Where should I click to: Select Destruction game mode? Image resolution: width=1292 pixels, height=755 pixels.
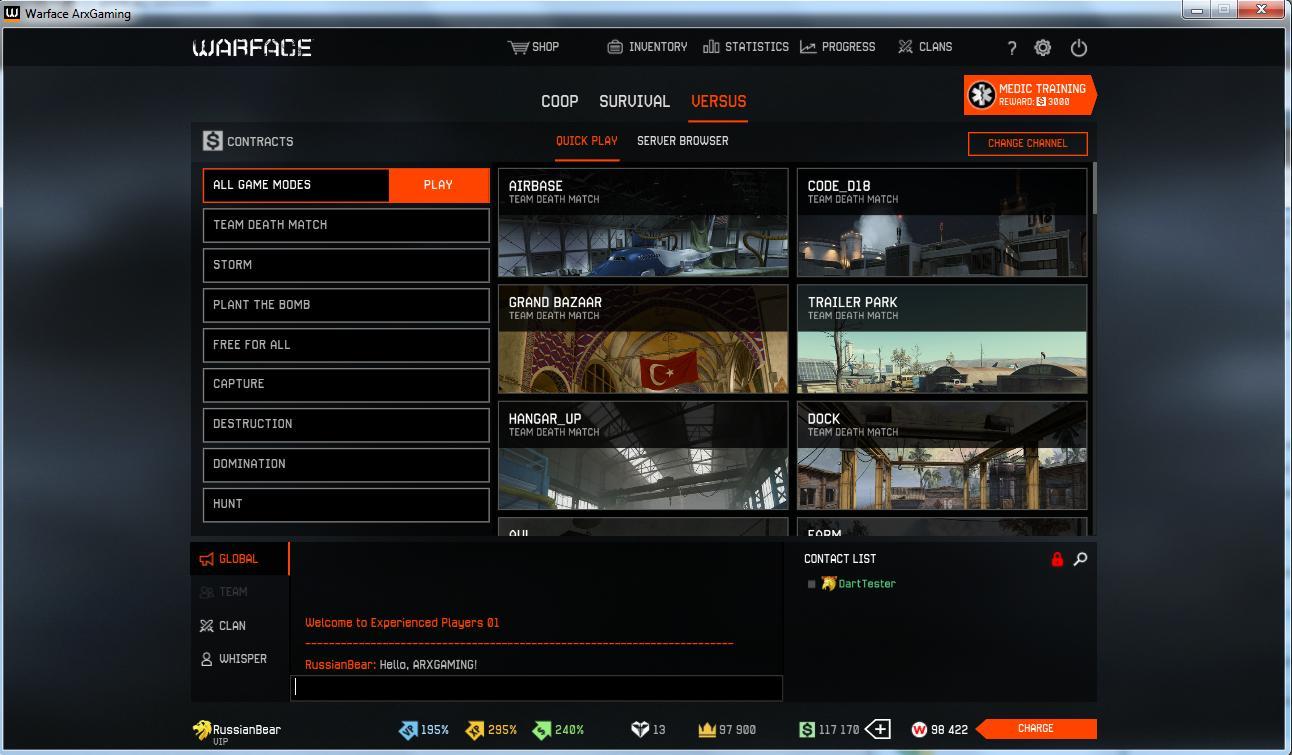[346, 424]
